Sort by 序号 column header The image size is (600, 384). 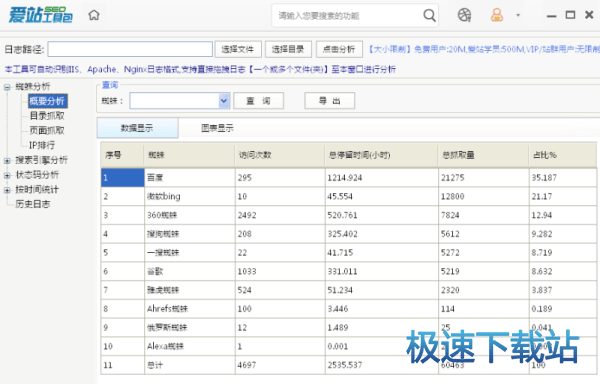pos(122,155)
